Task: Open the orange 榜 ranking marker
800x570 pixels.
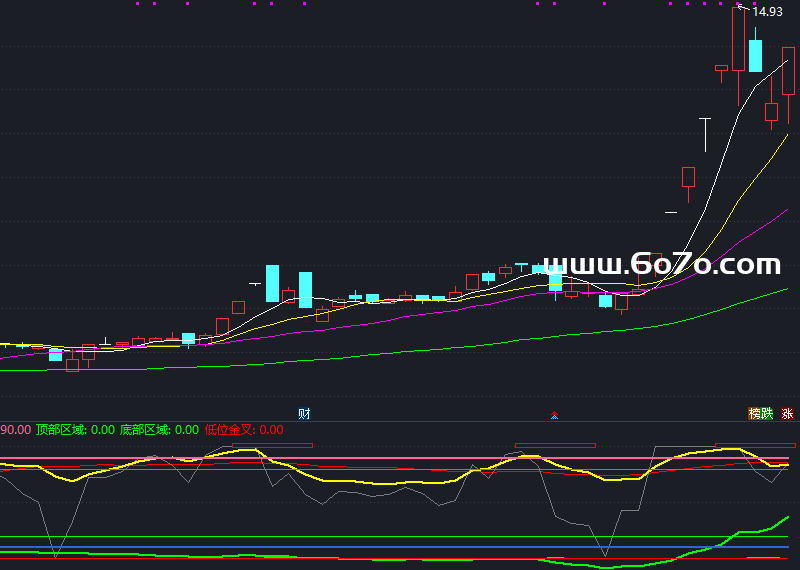Action: (755, 413)
